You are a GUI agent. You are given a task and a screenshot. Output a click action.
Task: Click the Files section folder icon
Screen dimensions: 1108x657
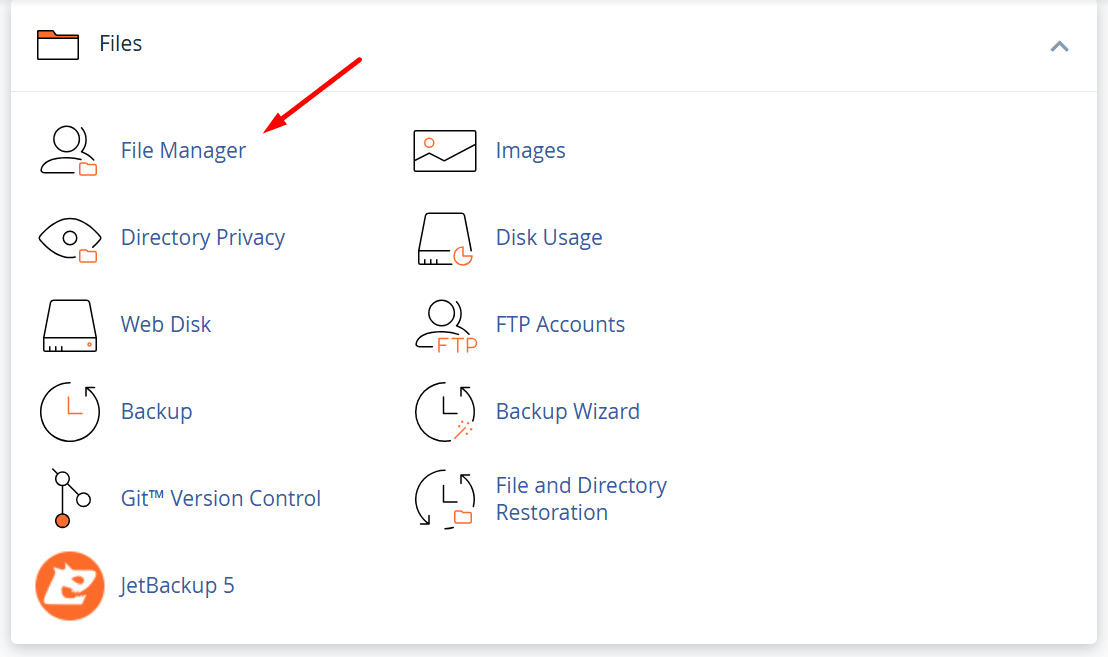pos(57,45)
